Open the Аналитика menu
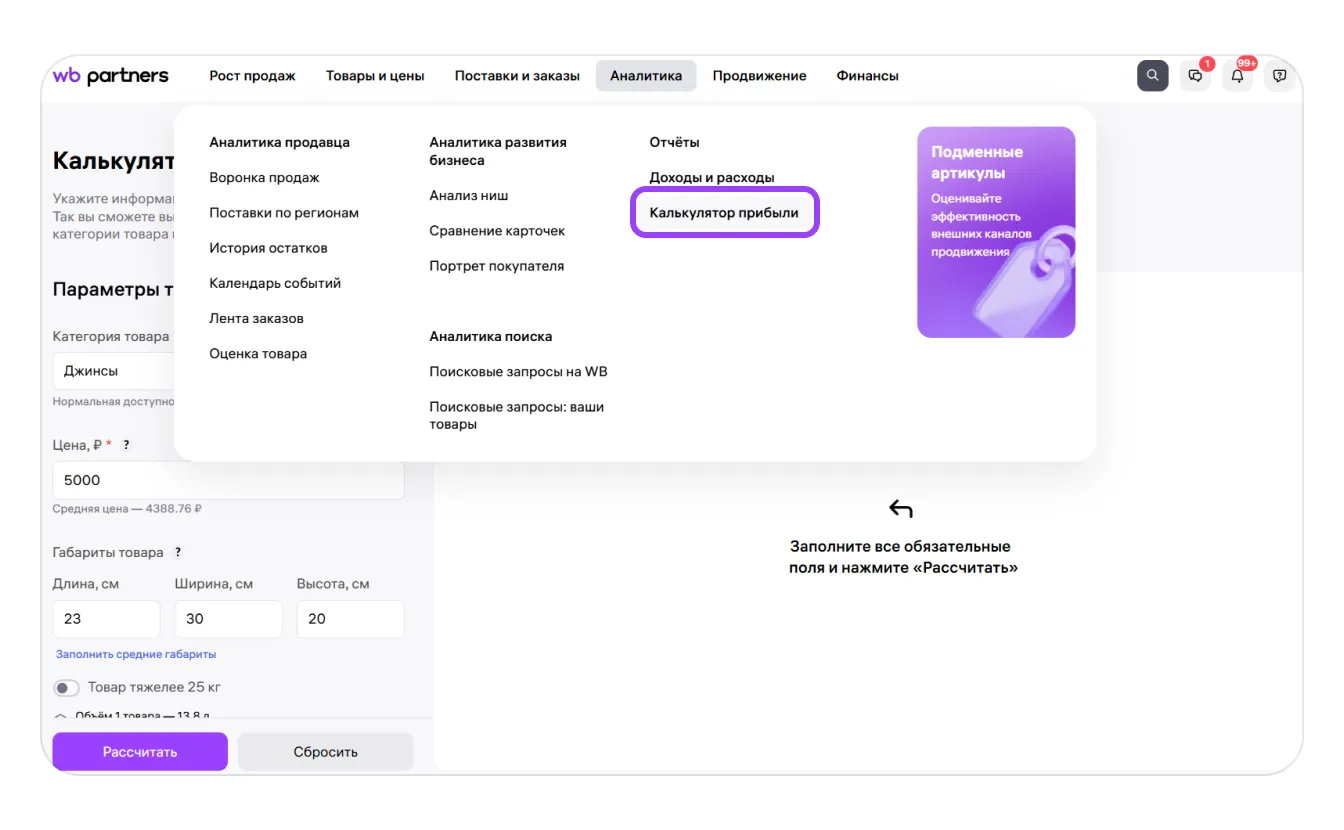The width and height of the screenshot is (1344, 830). 646,76
